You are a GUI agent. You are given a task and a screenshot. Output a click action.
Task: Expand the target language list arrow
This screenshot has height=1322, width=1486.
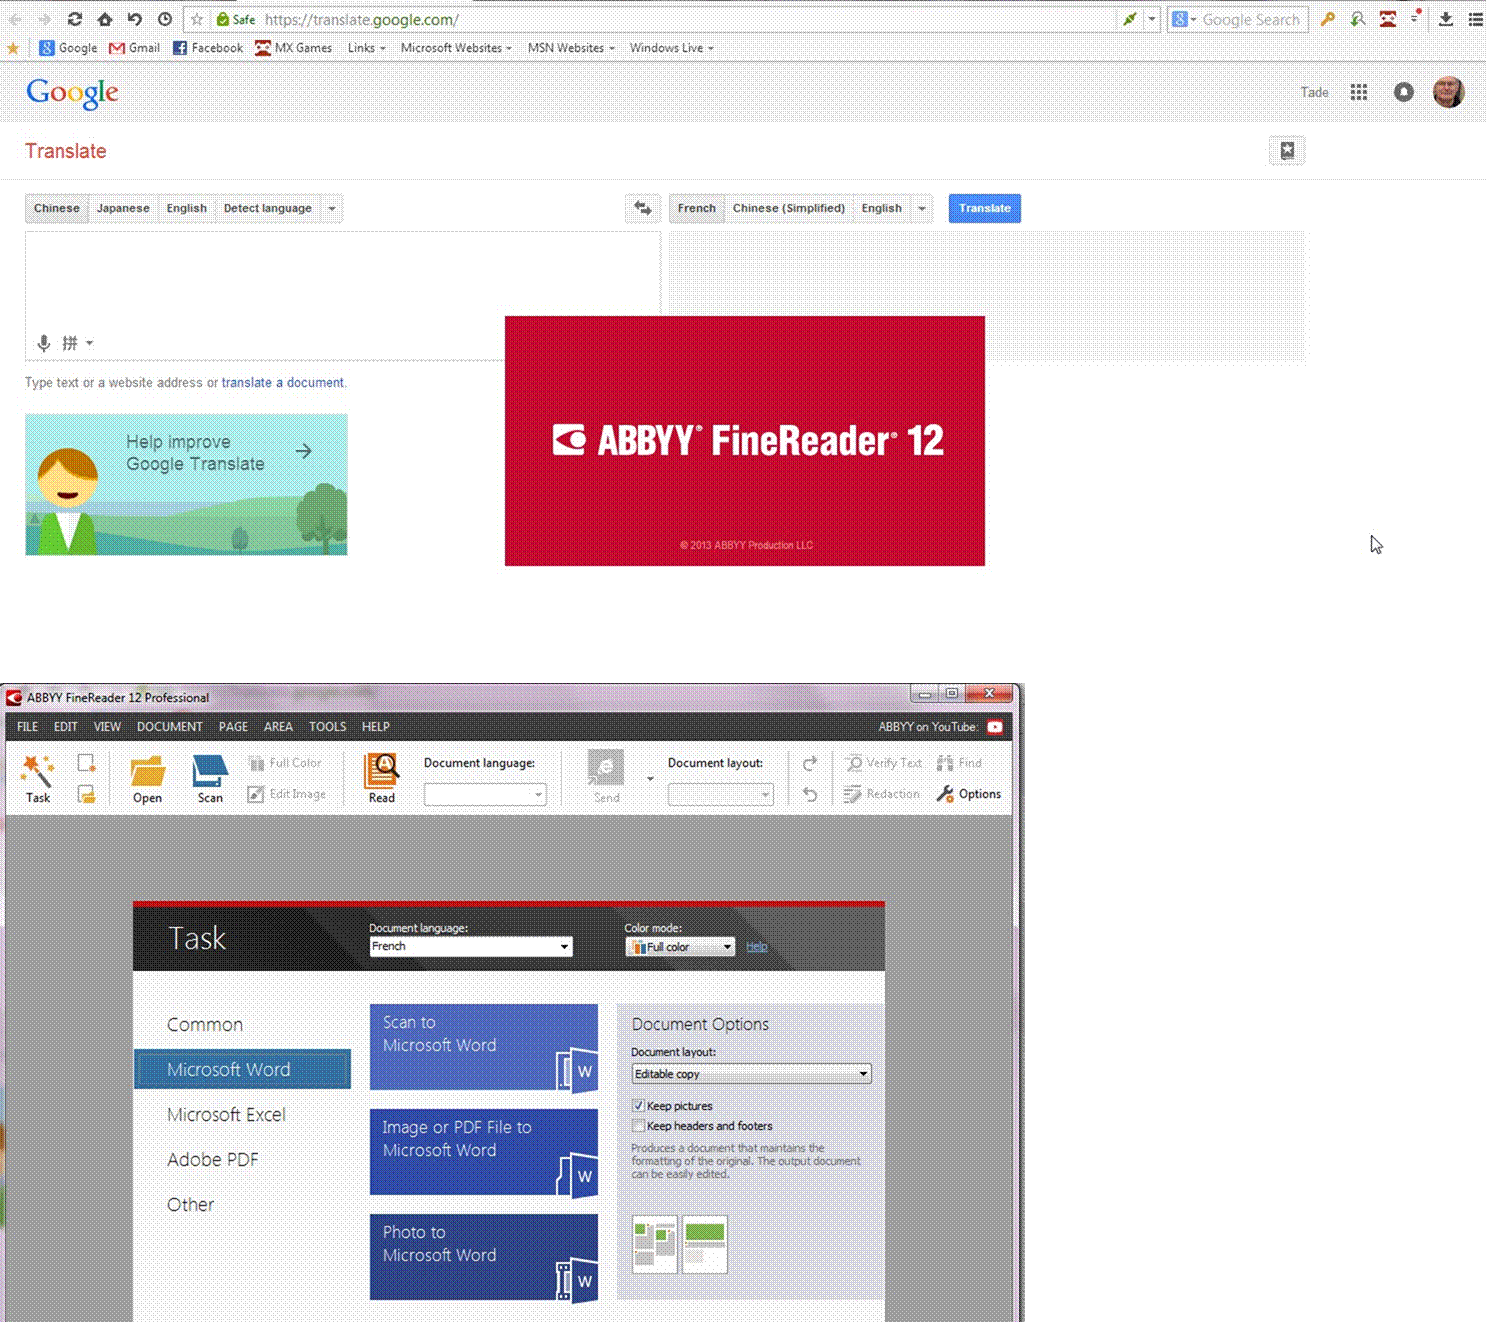point(922,208)
